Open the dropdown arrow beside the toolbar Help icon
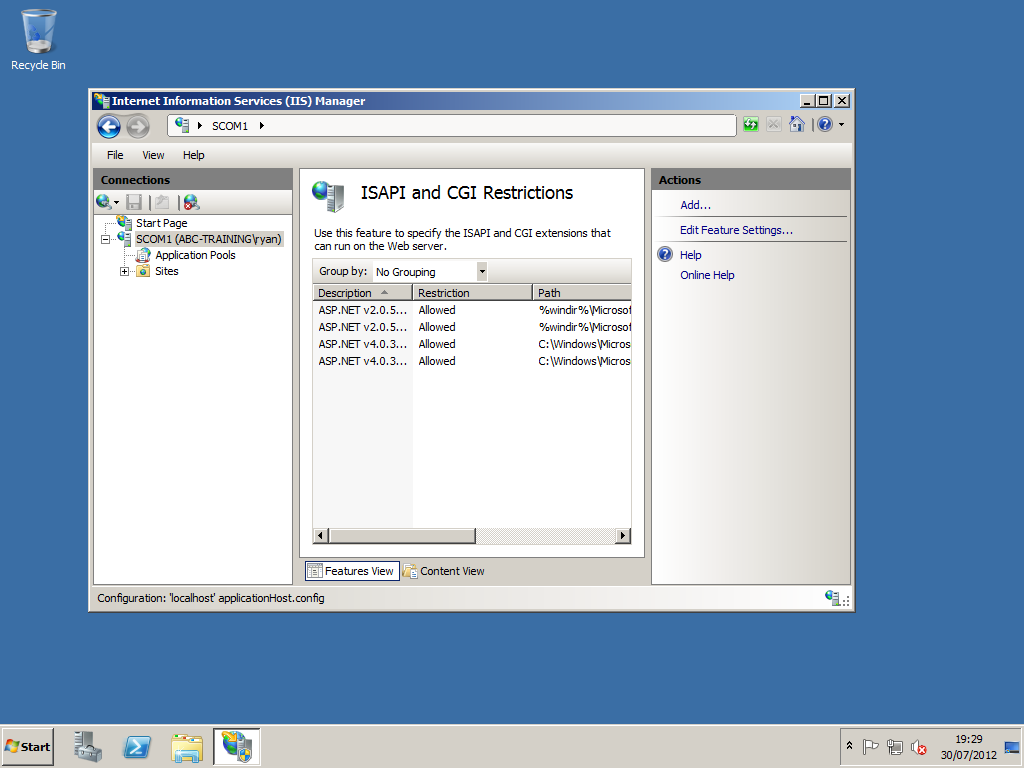Image resolution: width=1024 pixels, height=768 pixels. pos(841,124)
